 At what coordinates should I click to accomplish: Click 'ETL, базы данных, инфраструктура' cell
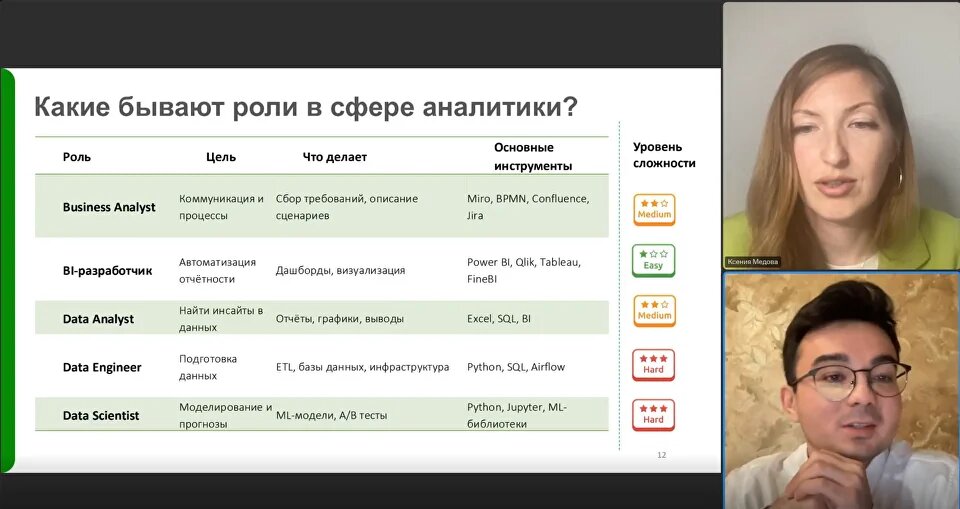pyautogui.click(x=362, y=367)
